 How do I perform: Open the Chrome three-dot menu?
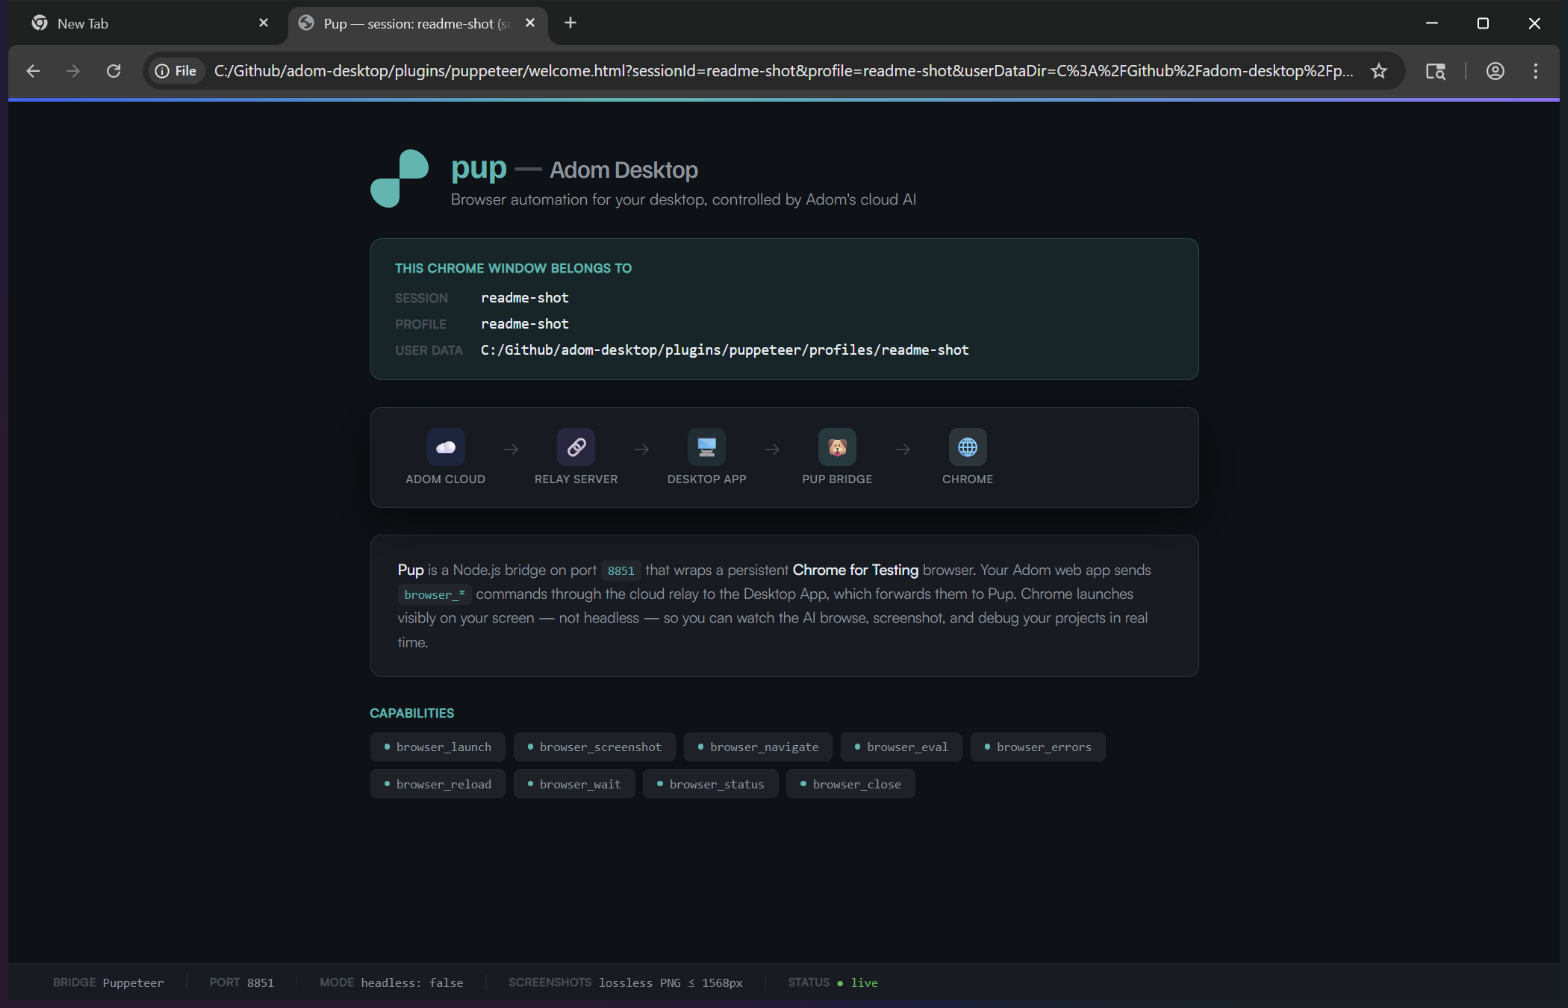tap(1535, 71)
